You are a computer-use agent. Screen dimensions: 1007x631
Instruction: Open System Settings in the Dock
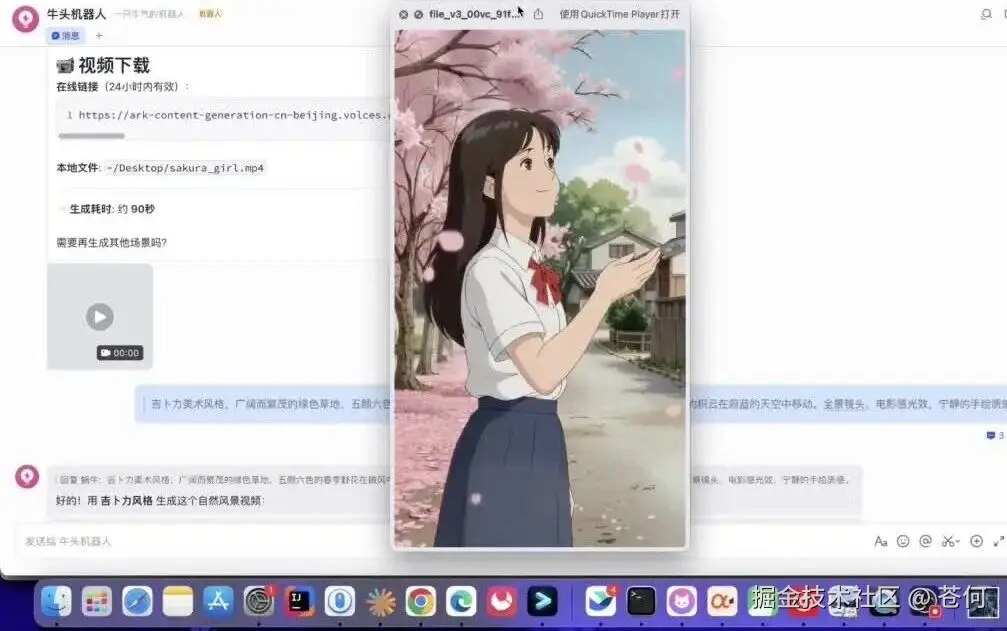point(259,602)
